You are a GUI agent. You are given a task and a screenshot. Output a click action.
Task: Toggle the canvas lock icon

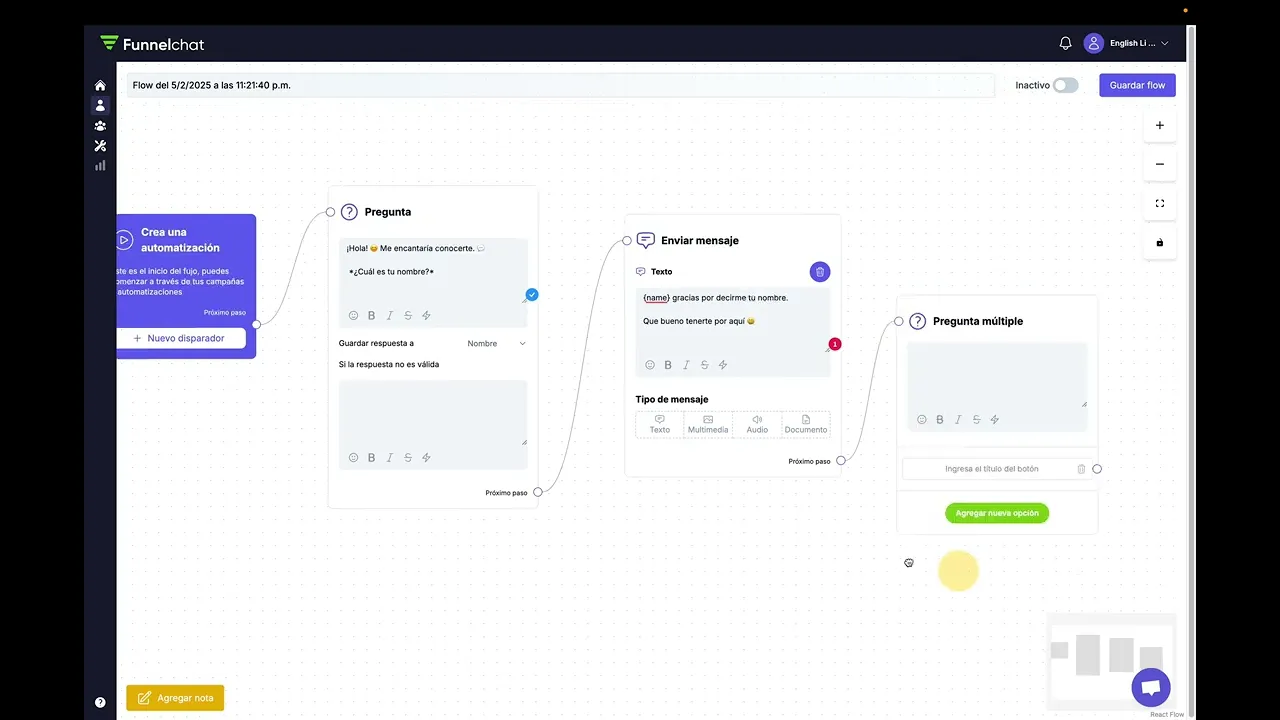point(1160,242)
